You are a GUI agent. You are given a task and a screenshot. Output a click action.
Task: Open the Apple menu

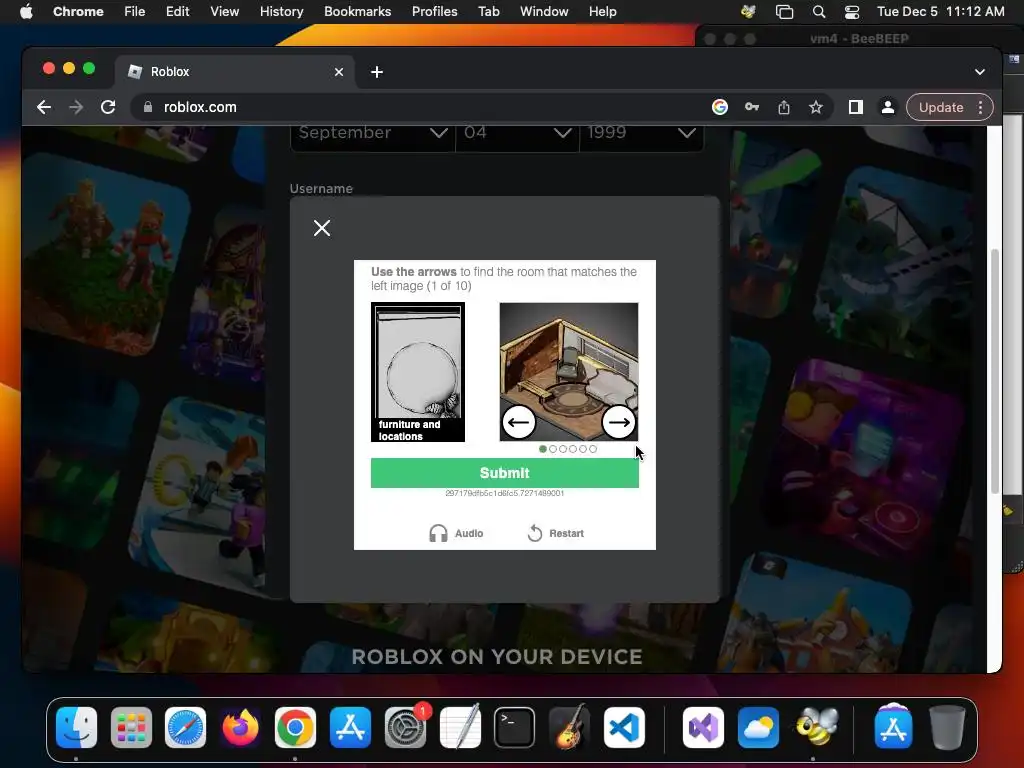tap(26, 11)
